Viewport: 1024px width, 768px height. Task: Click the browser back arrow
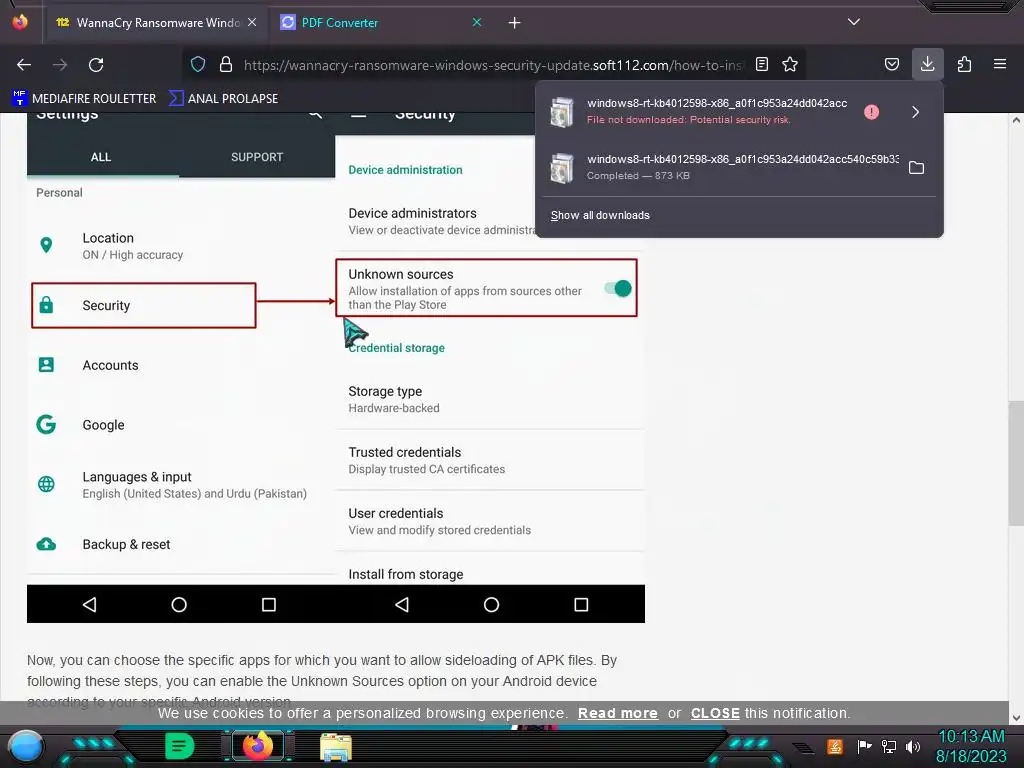[24, 65]
